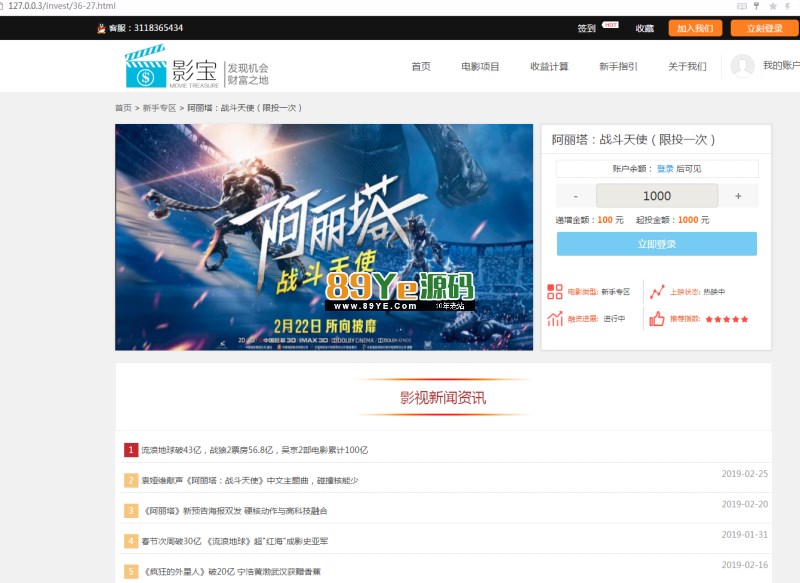800x583 pixels.
Task: Click the 新手专区 value beside 电影类型
Action: (615, 292)
